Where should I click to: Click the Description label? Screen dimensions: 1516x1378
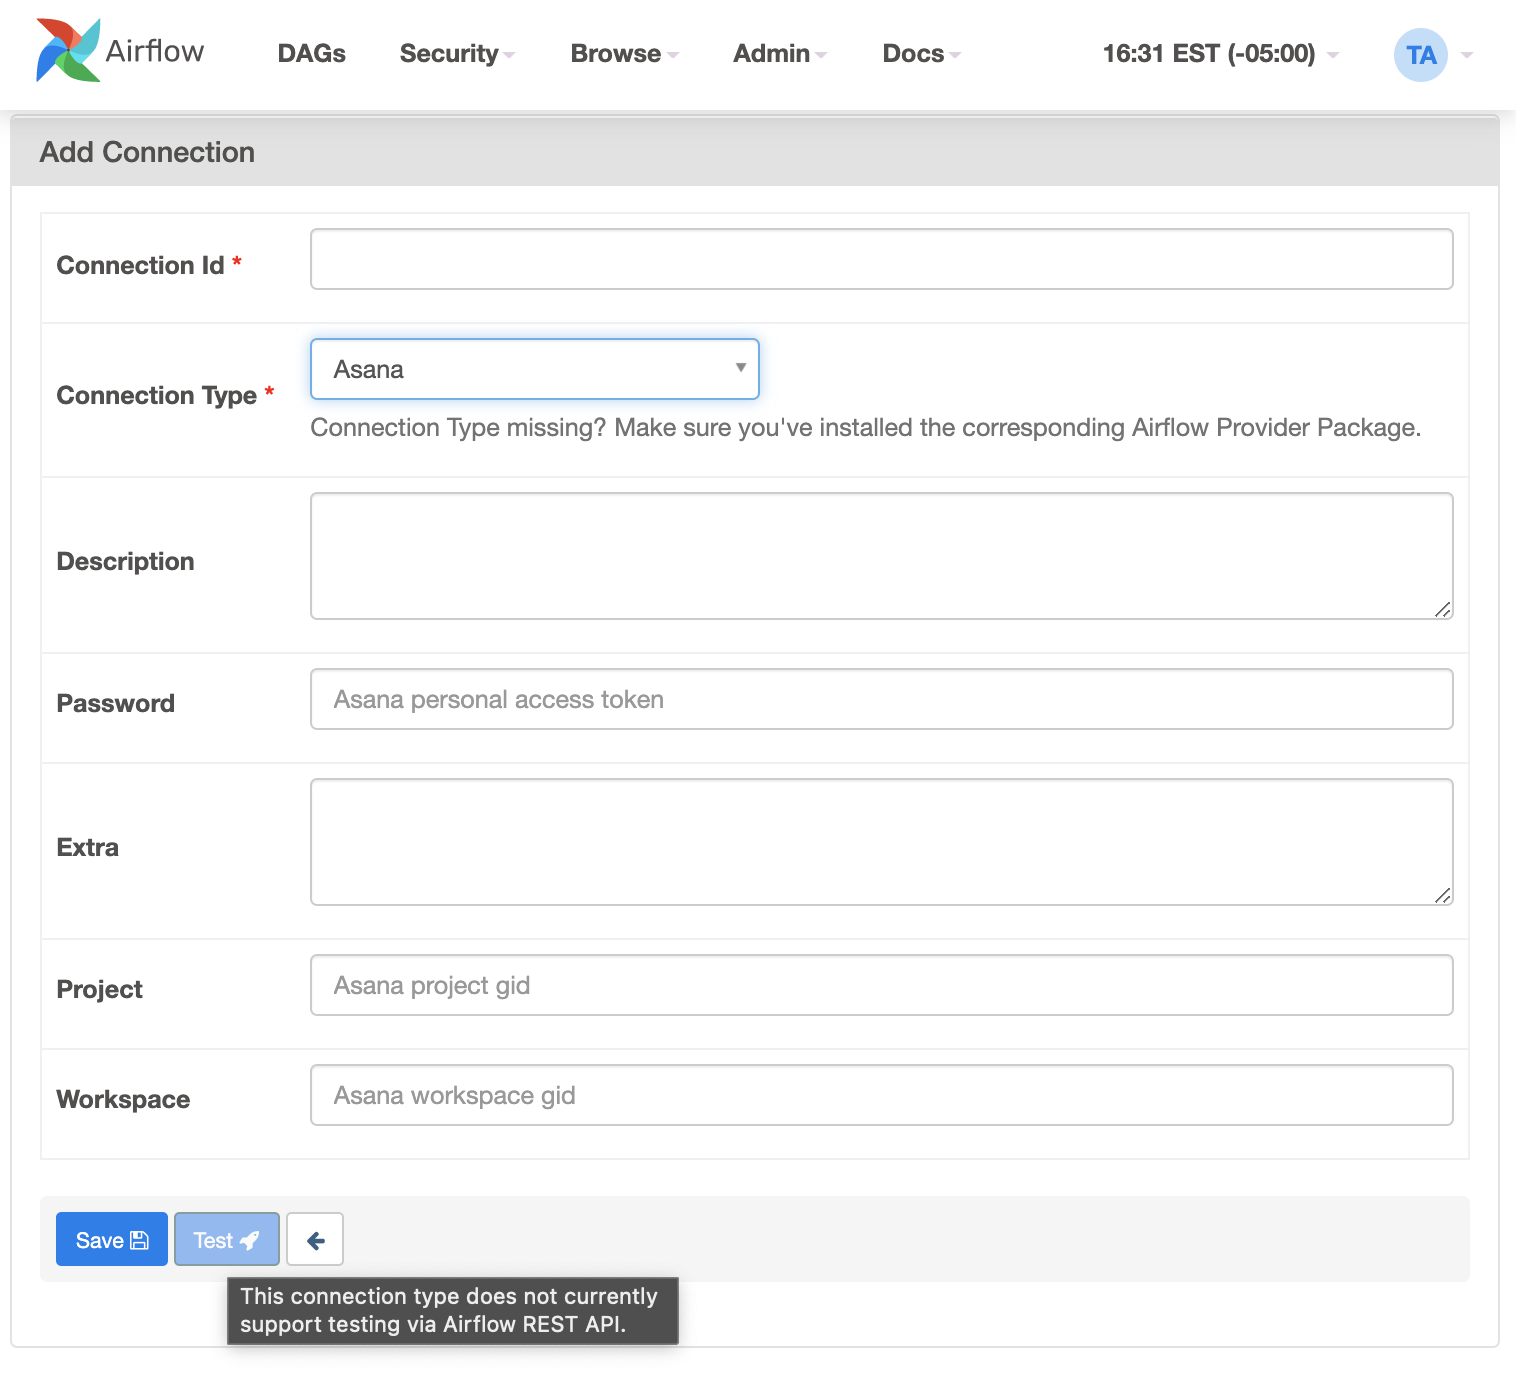point(125,561)
